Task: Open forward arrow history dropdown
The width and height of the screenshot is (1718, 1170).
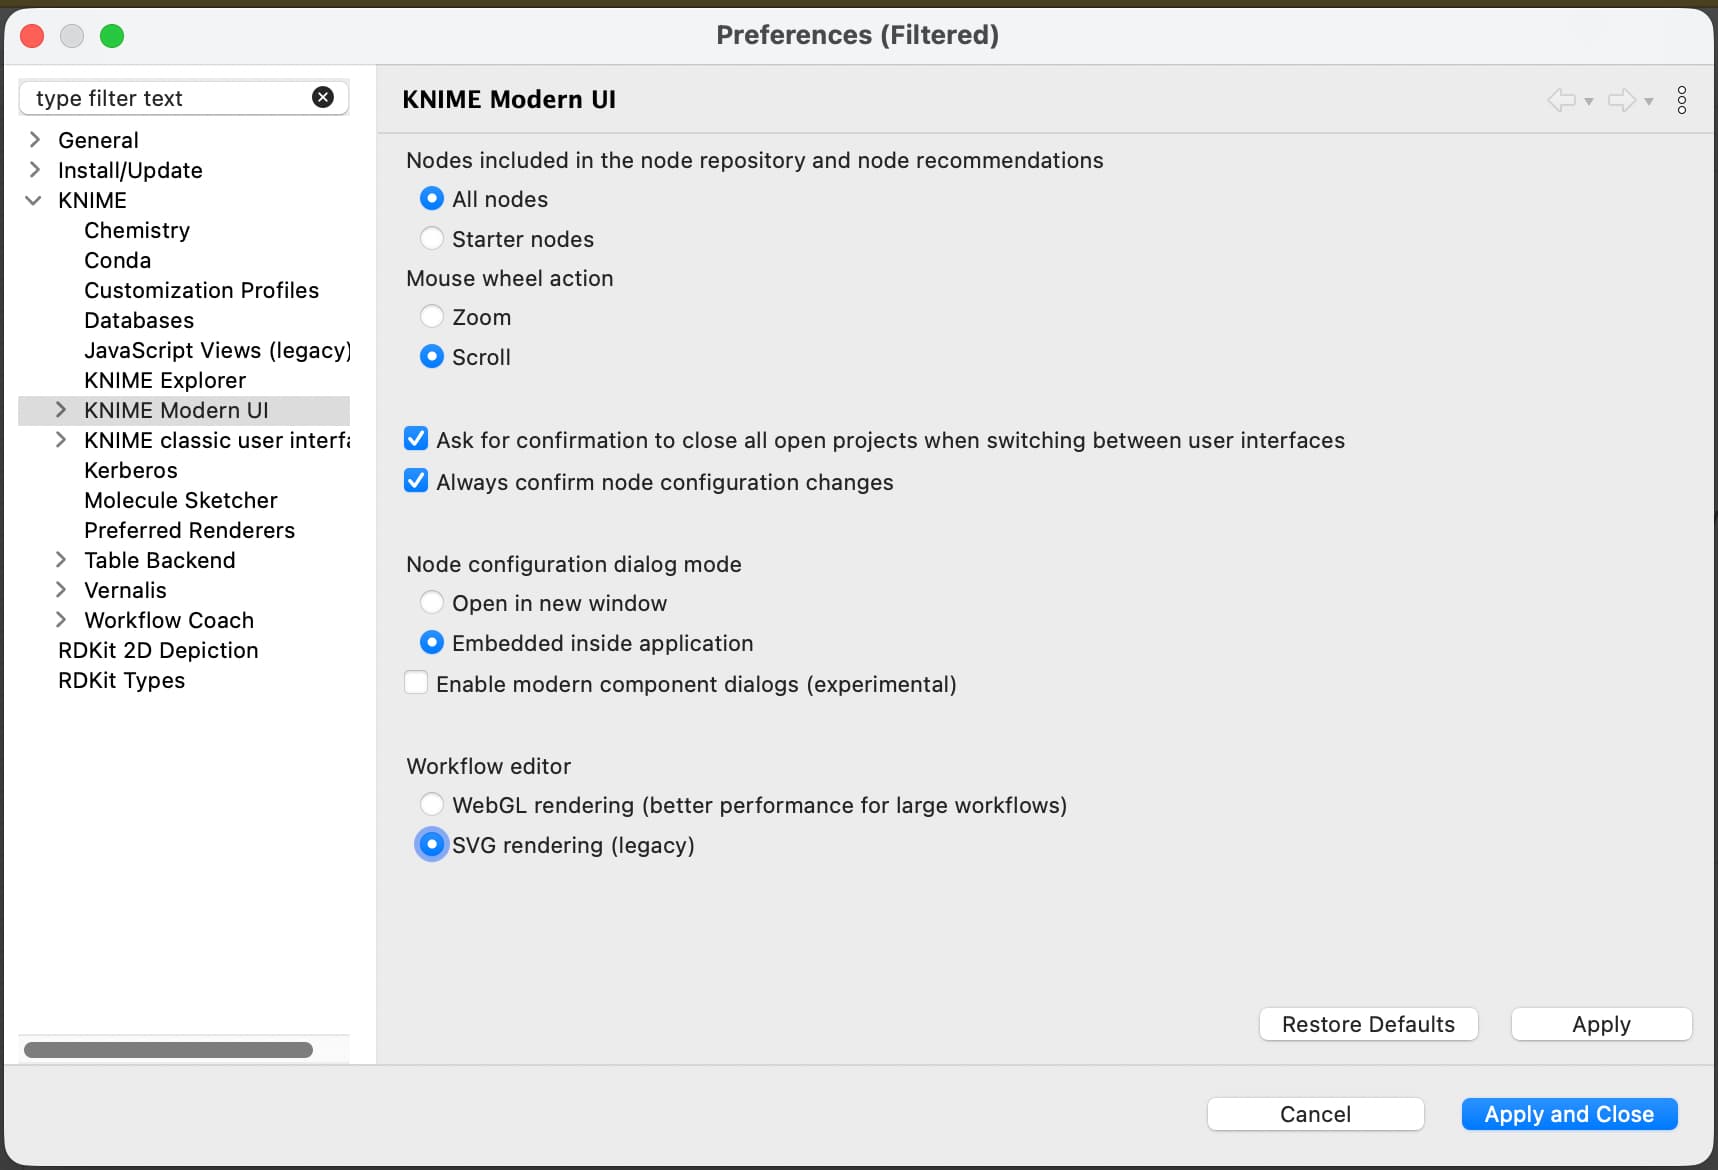Action: [1649, 101]
